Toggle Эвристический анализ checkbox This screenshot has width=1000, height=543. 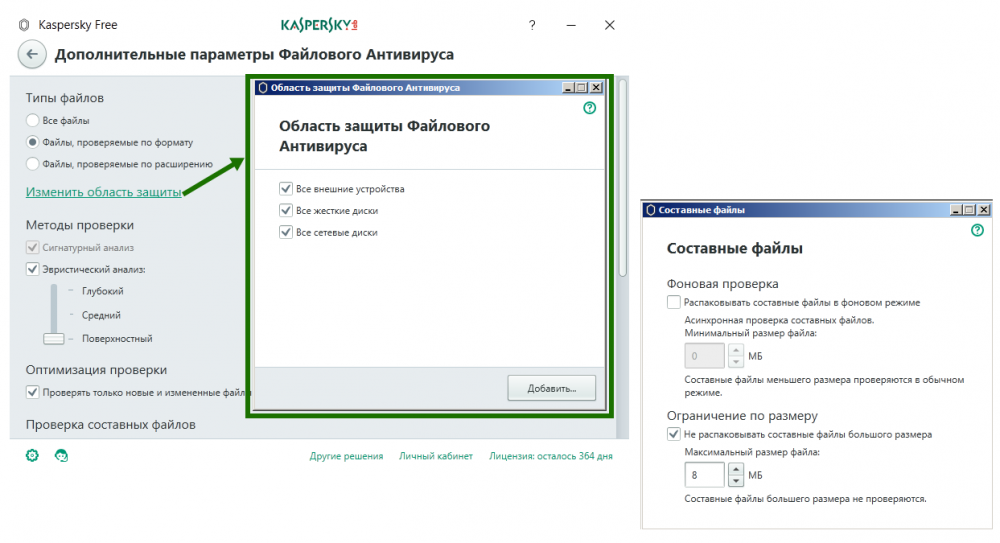pyautogui.click(x=33, y=269)
